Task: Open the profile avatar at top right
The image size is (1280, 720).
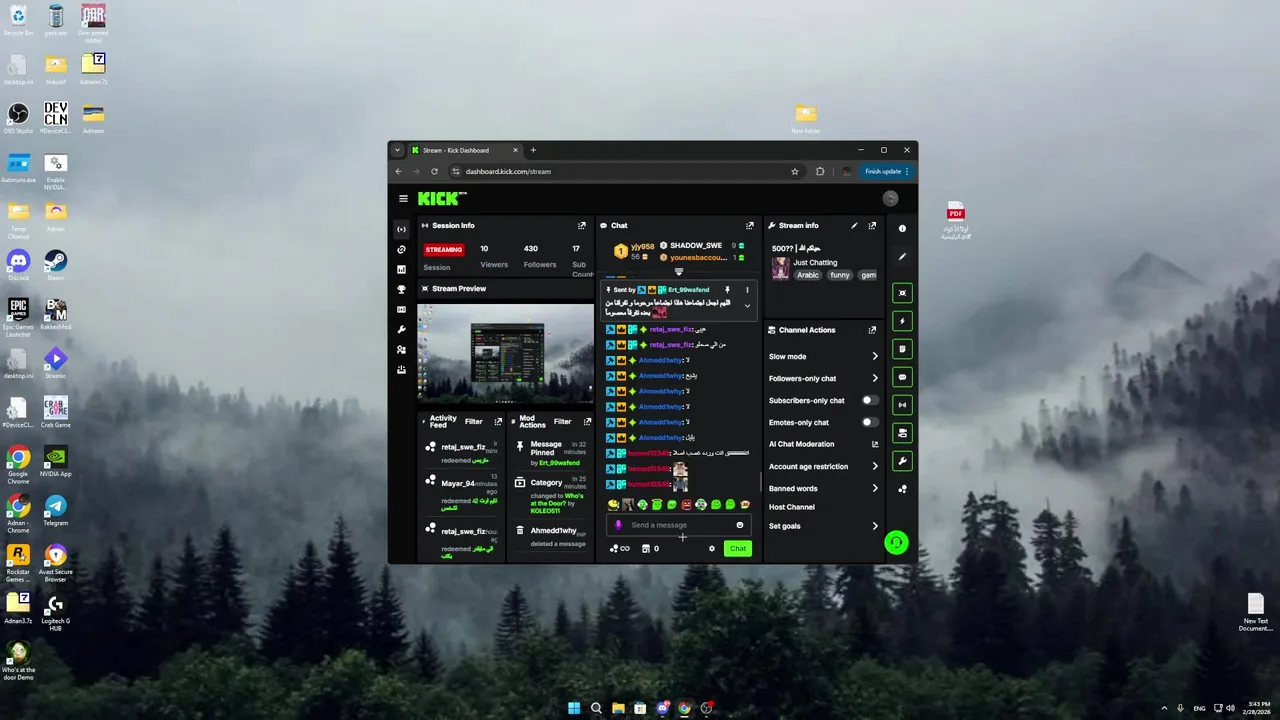Action: [x=890, y=199]
